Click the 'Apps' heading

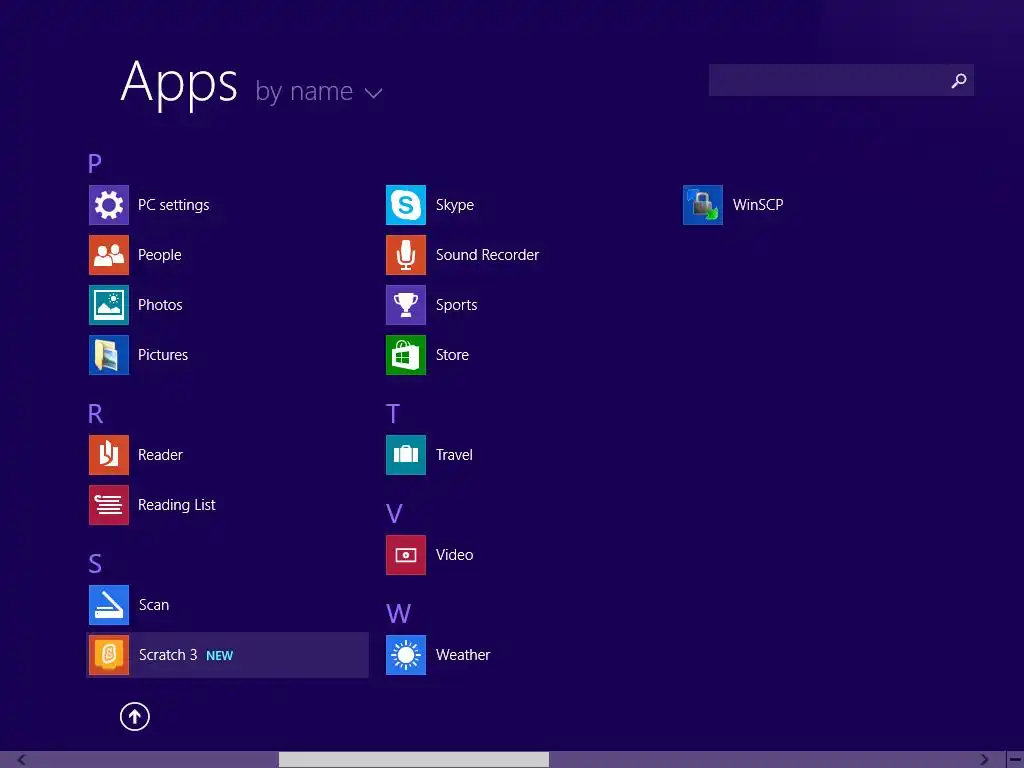(x=179, y=84)
